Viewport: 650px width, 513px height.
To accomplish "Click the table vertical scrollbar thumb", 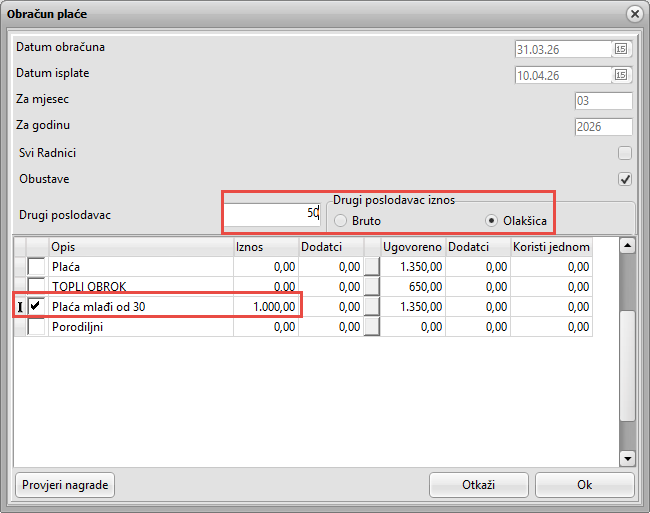I will pyautogui.click(x=627, y=366).
